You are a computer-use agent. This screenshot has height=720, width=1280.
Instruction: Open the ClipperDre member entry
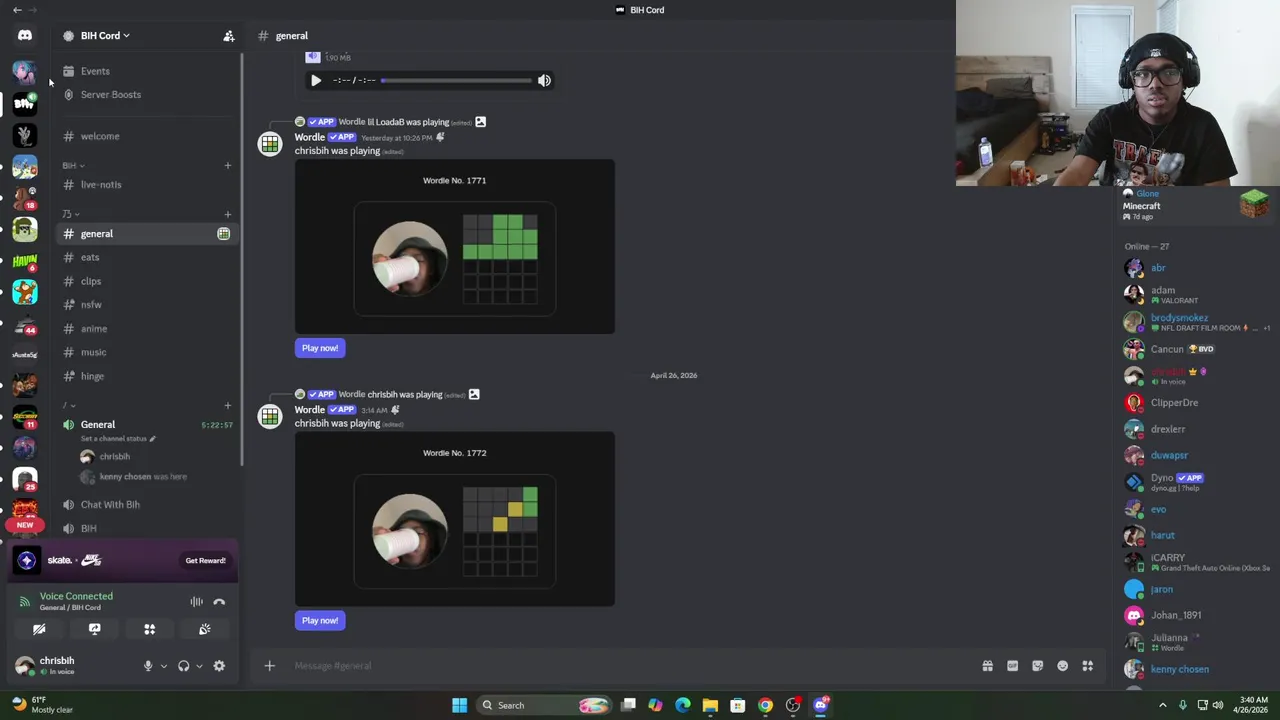[1195, 403]
